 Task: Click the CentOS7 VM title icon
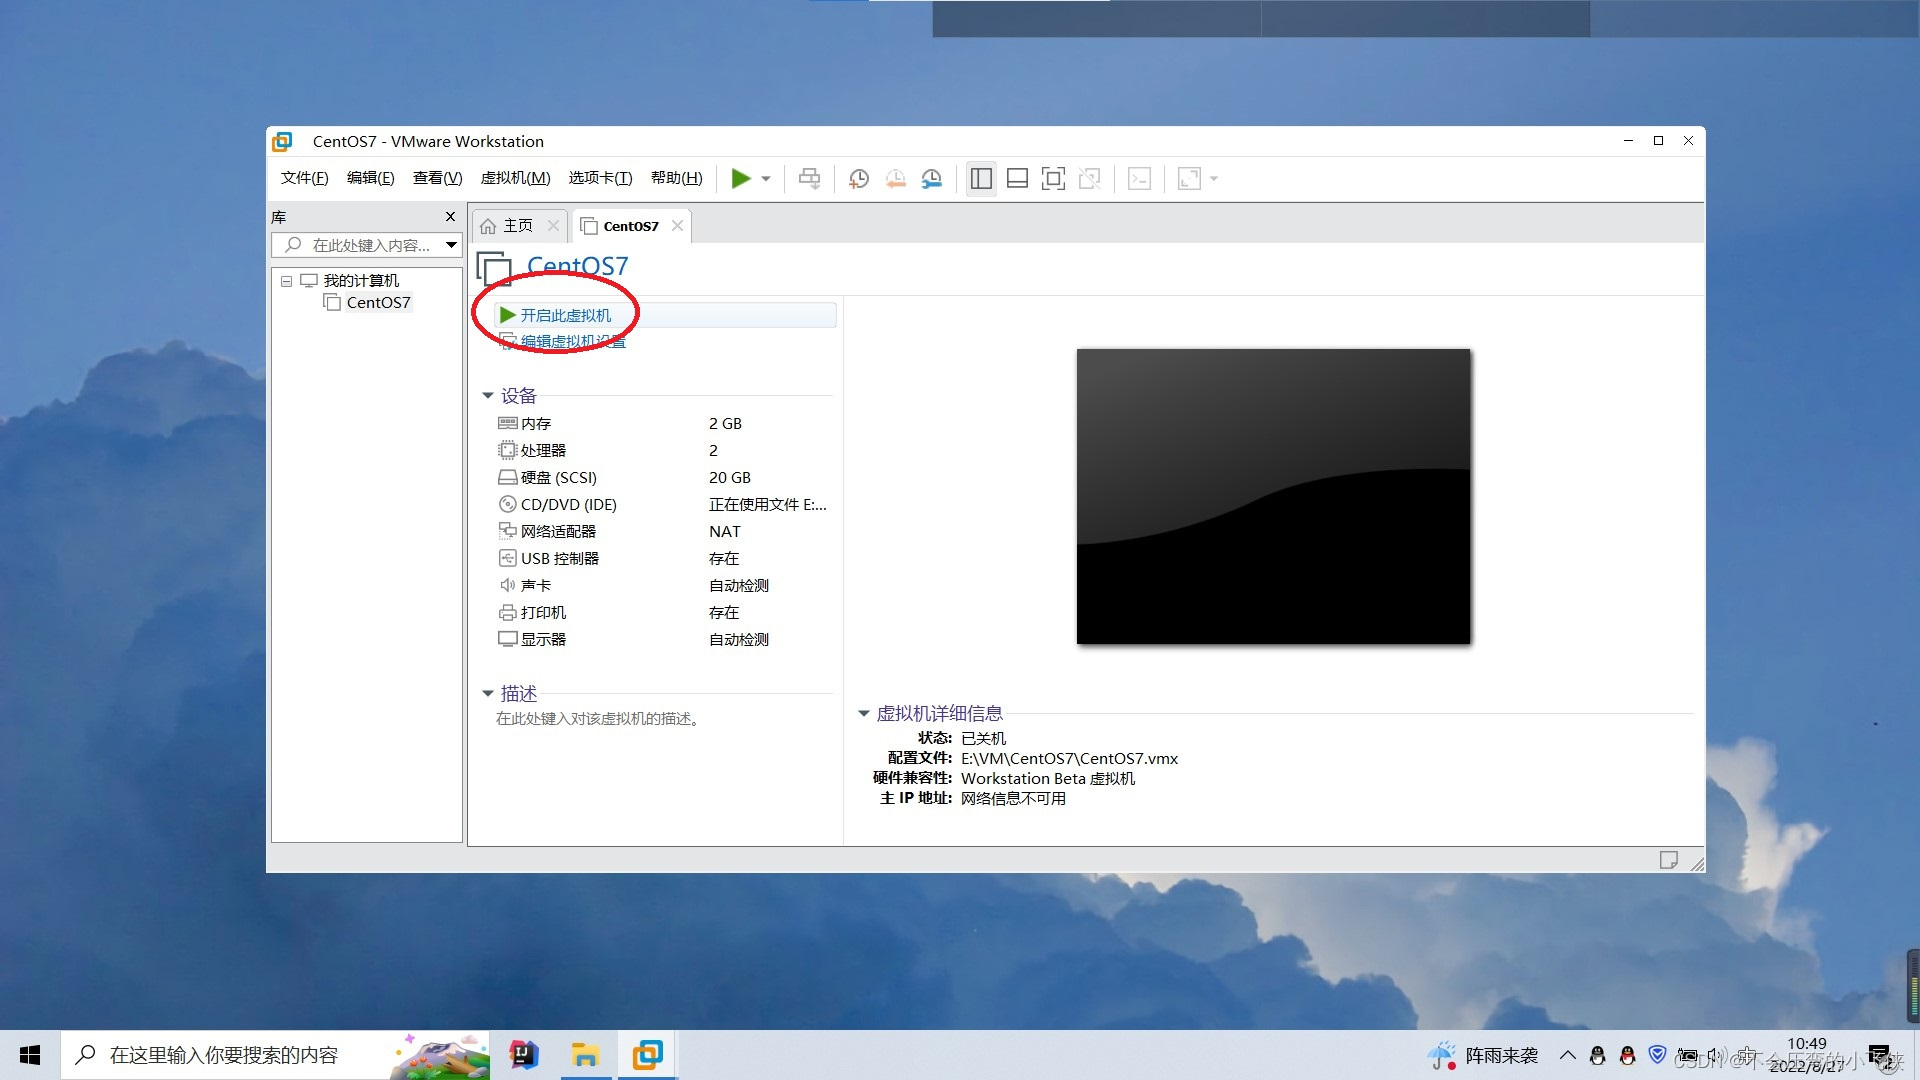coord(494,268)
